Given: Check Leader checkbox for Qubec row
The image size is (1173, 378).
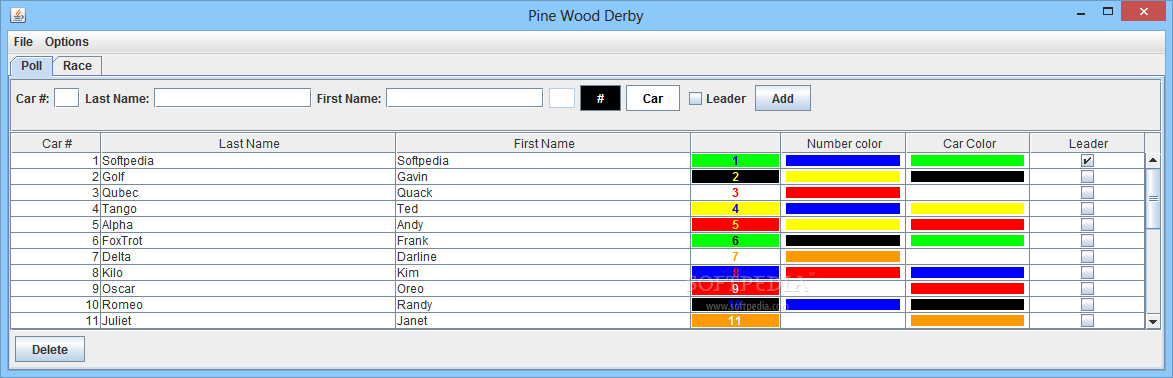Looking at the screenshot, I should point(1087,192).
